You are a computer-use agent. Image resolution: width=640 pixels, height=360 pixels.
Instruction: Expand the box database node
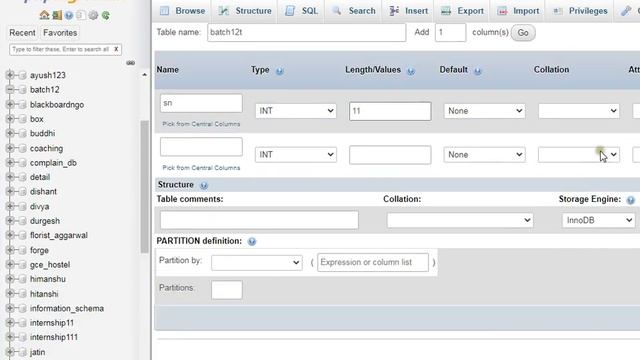point(10,119)
